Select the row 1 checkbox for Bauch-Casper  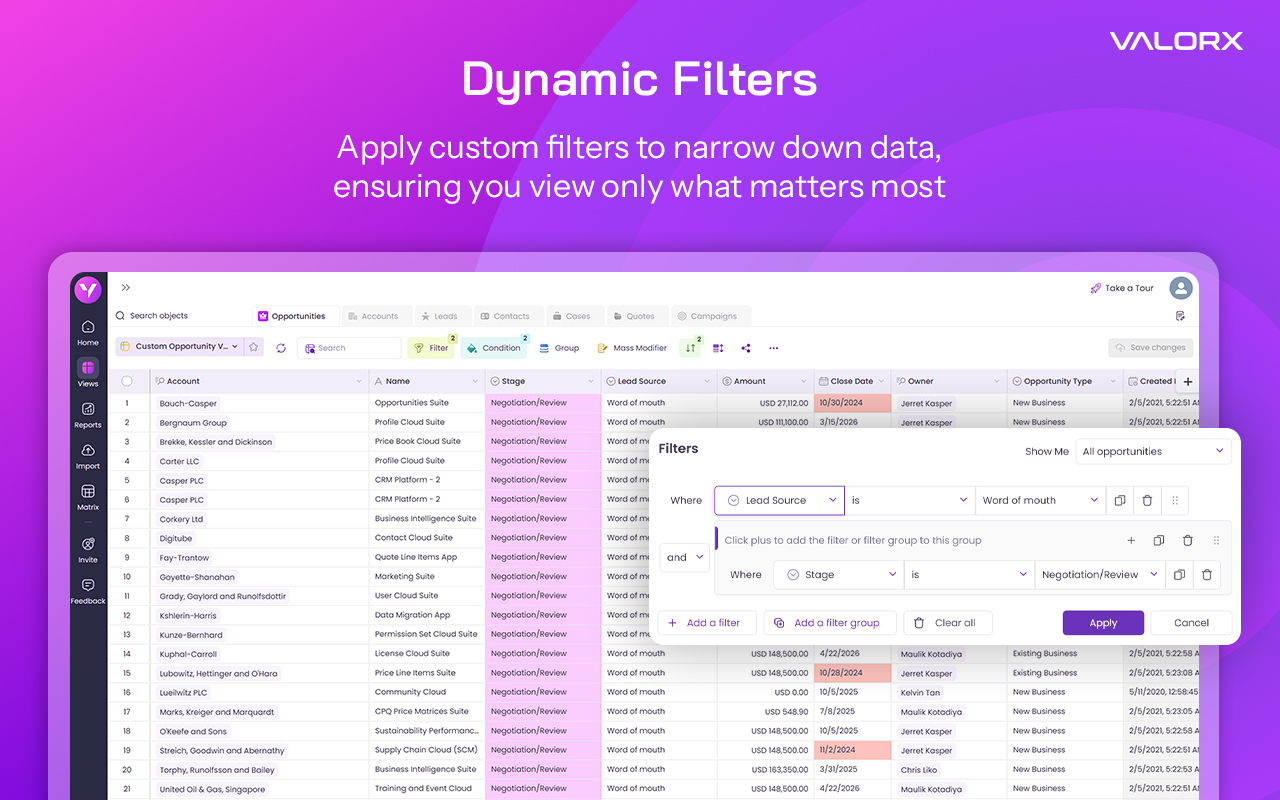128,403
